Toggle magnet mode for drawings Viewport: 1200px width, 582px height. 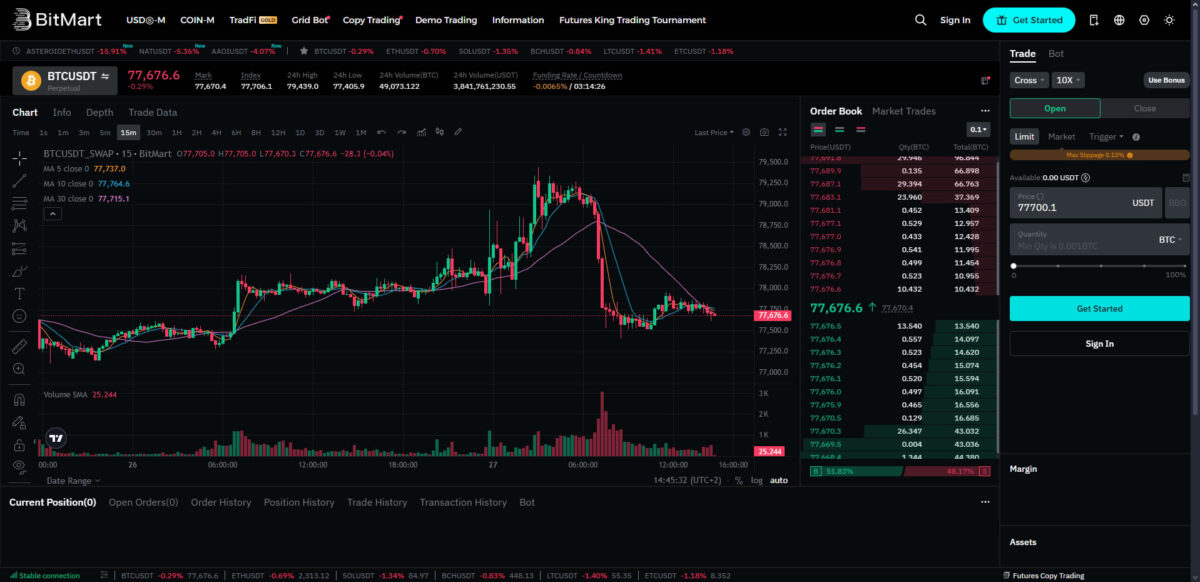tap(19, 399)
